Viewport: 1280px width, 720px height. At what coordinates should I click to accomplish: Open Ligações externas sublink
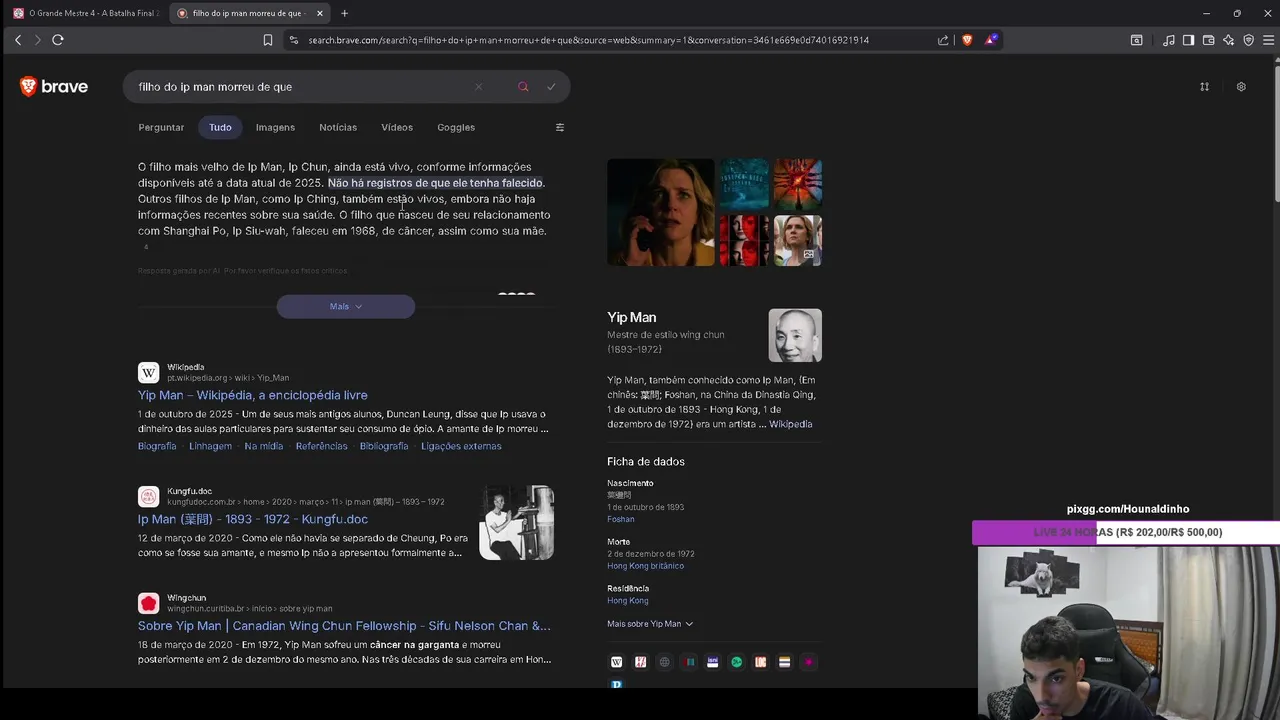pos(461,446)
